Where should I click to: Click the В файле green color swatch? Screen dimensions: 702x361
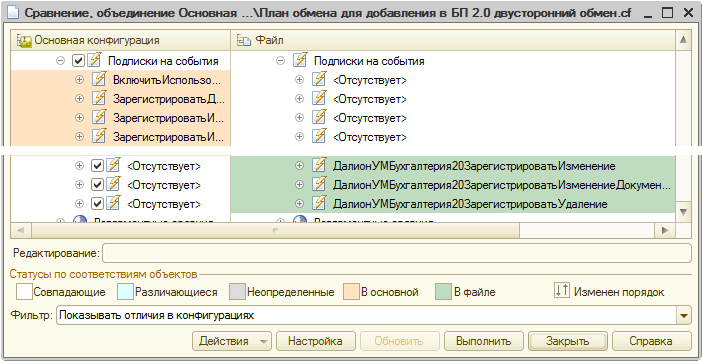tap(443, 292)
